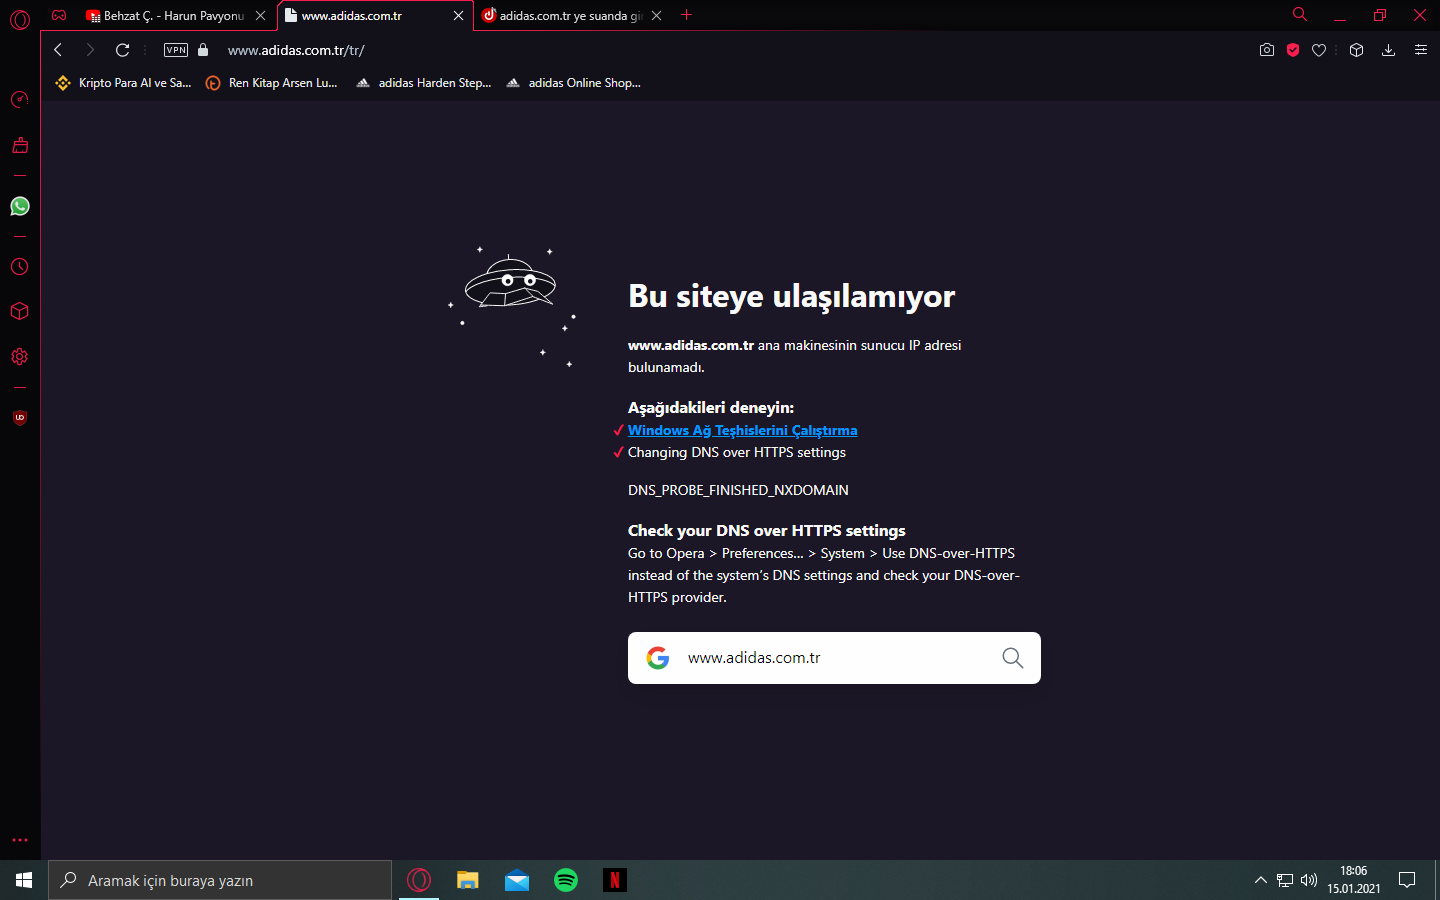Close the www.adidas.com.tr tab
1440x900 pixels.
(459, 16)
